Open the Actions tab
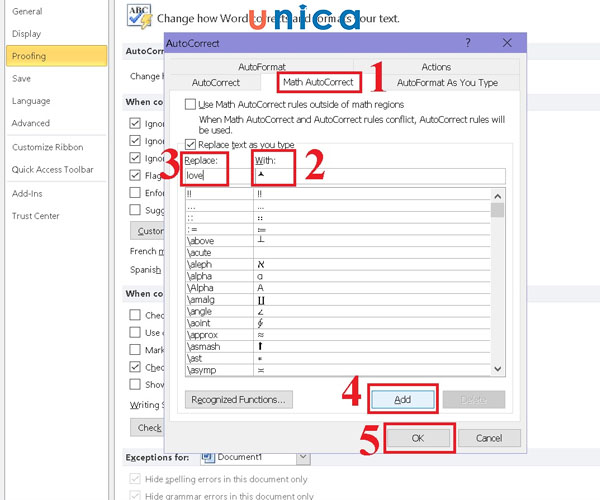Image resolution: width=600 pixels, height=500 pixels. pos(436,67)
